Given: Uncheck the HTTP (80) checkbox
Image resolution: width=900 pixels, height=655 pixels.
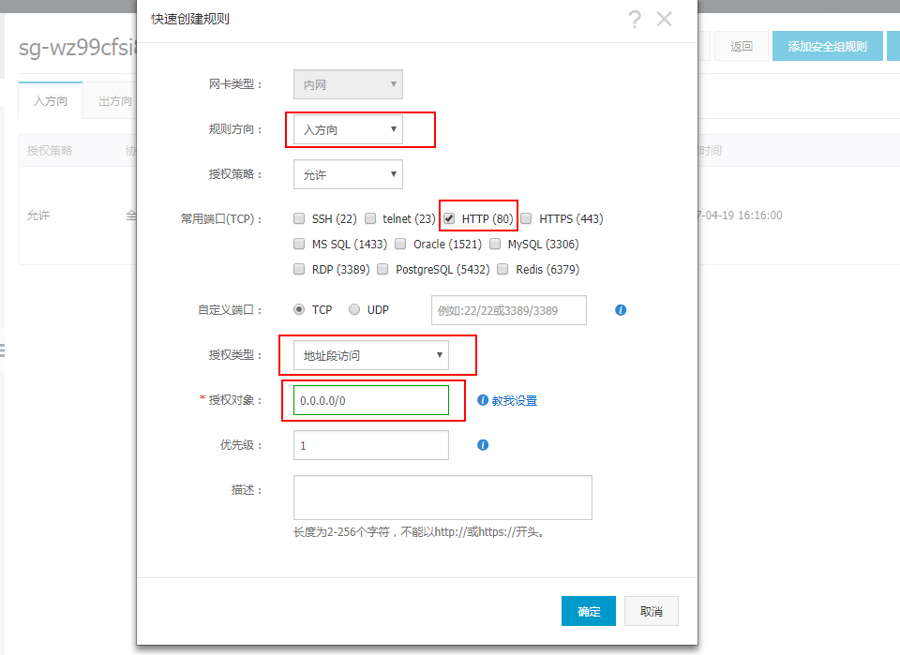Looking at the screenshot, I should click(x=450, y=219).
